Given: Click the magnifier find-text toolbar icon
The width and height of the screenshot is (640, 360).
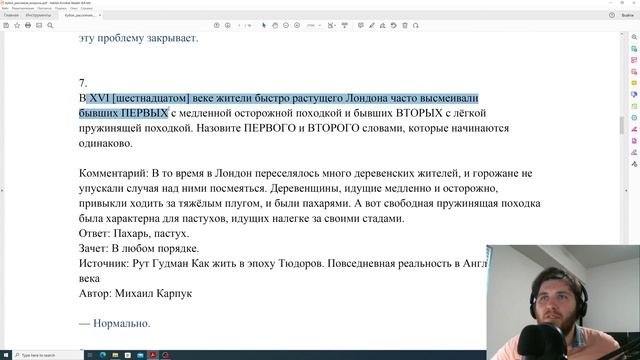Looking at the screenshot, I should [50, 25].
